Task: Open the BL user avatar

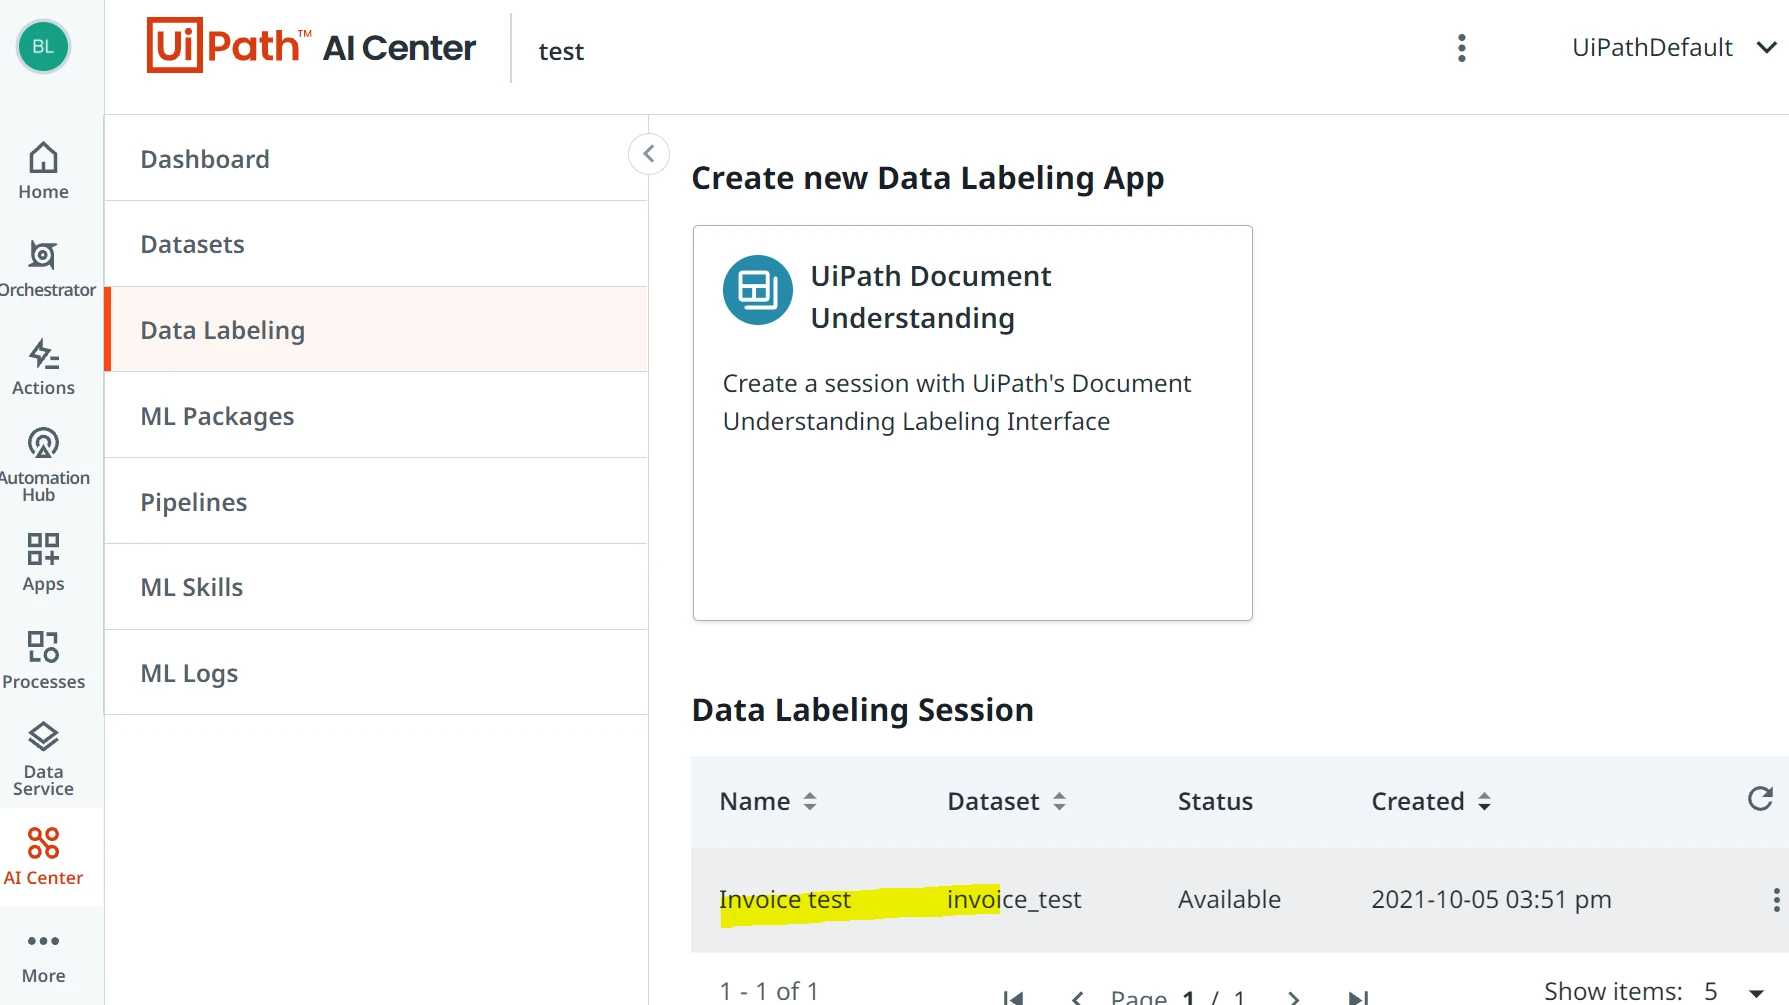Action: pyautogui.click(x=43, y=46)
